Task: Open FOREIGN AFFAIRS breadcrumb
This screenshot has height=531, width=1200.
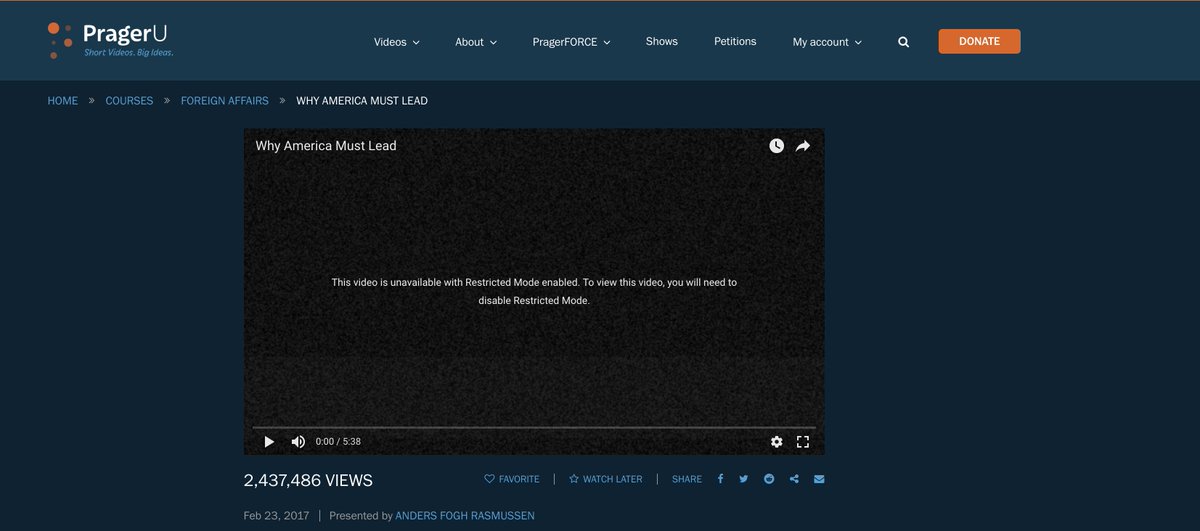Action: (x=224, y=101)
